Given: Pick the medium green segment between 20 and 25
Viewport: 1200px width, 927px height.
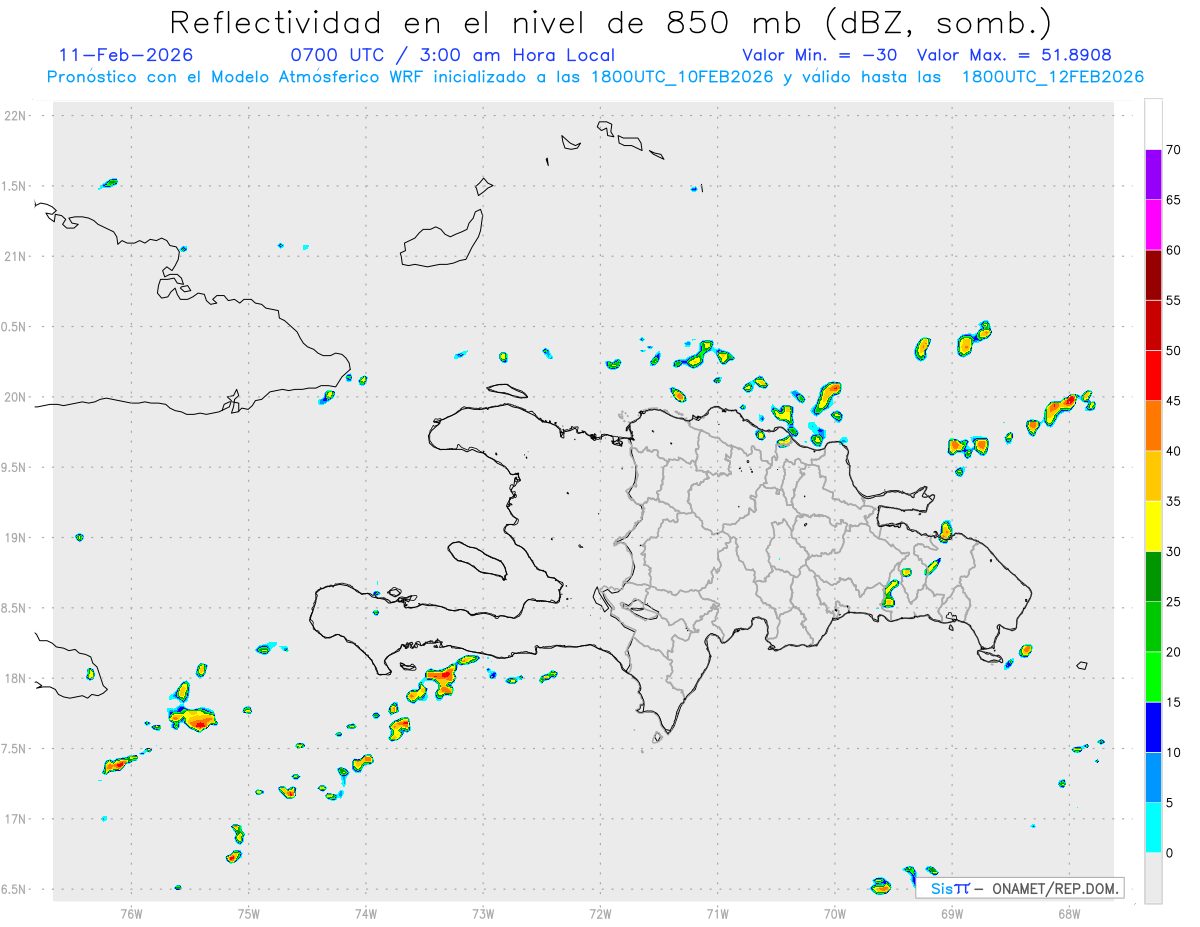Looking at the screenshot, I should pos(1153,626).
